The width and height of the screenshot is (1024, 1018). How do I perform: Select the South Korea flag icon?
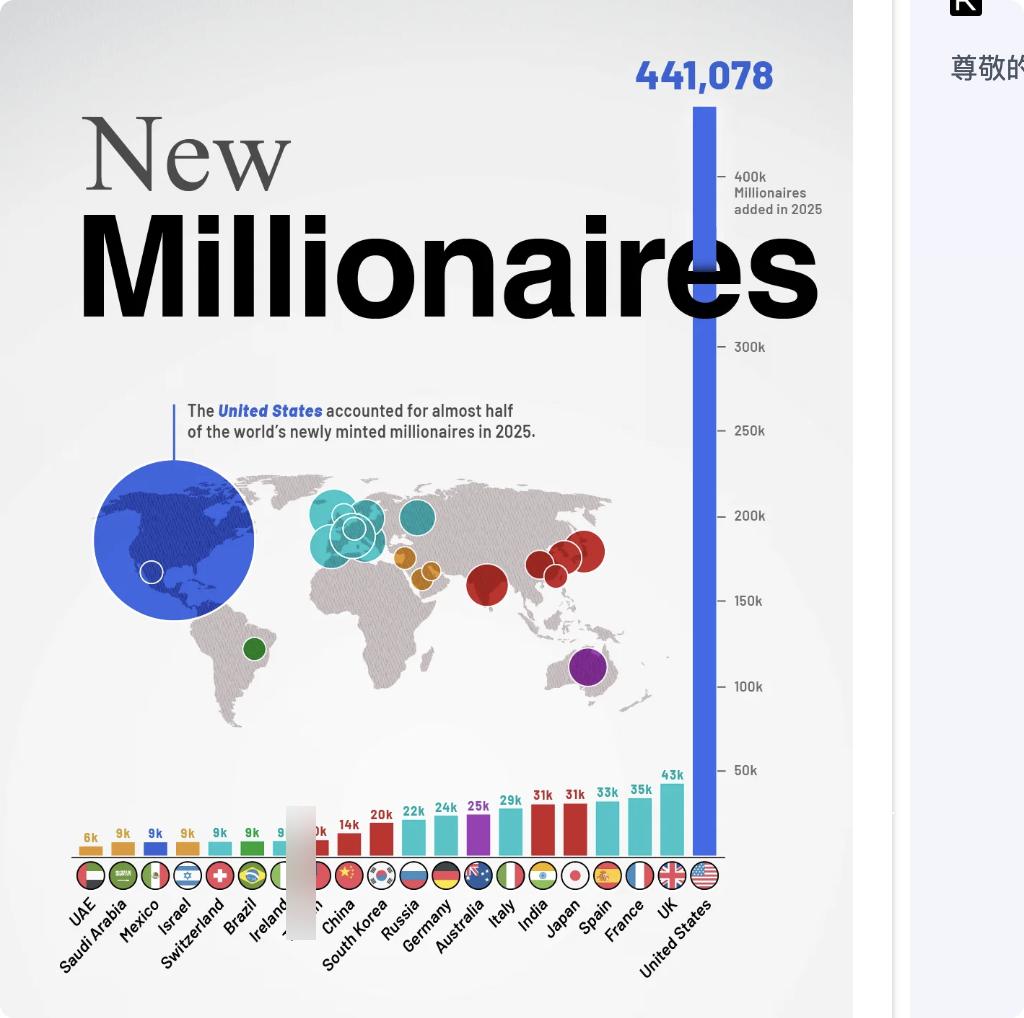point(381,876)
